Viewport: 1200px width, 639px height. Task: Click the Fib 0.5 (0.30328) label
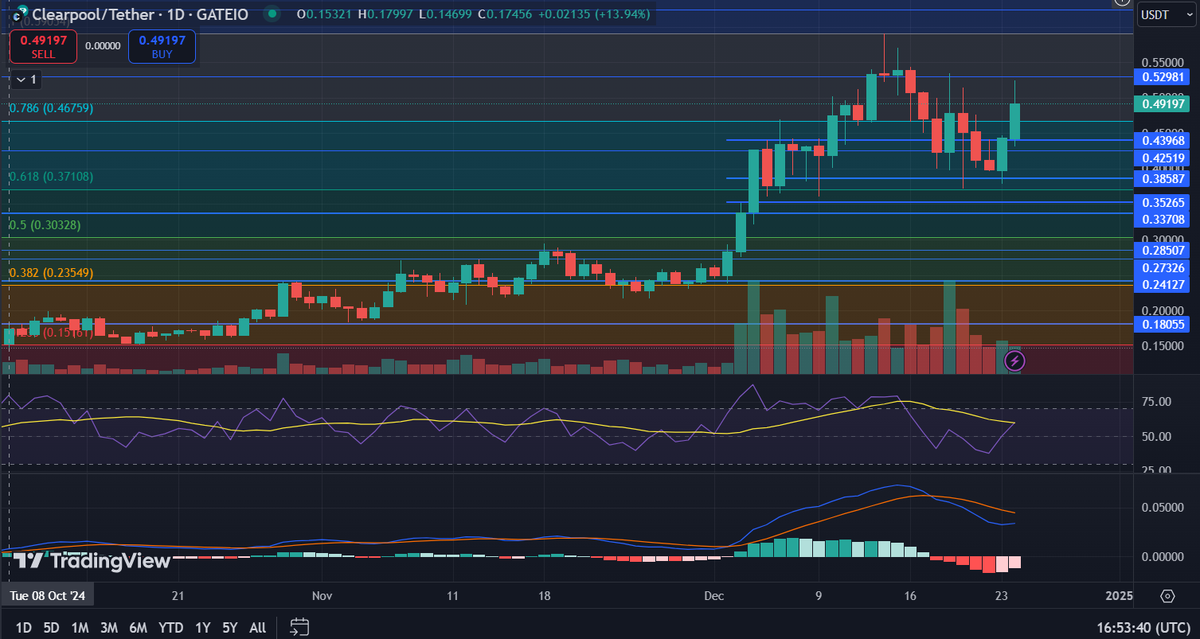pos(44,225)
